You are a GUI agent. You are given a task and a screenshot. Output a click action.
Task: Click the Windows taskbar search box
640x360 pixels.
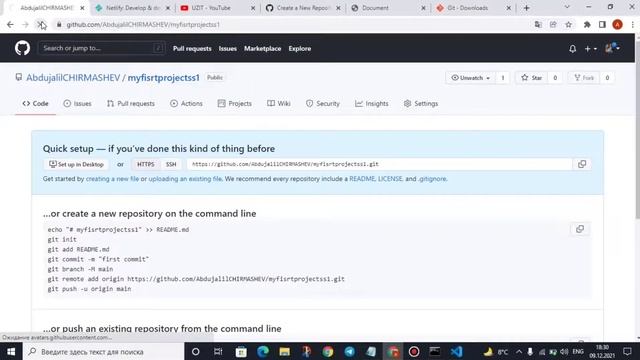click(104, 351)
